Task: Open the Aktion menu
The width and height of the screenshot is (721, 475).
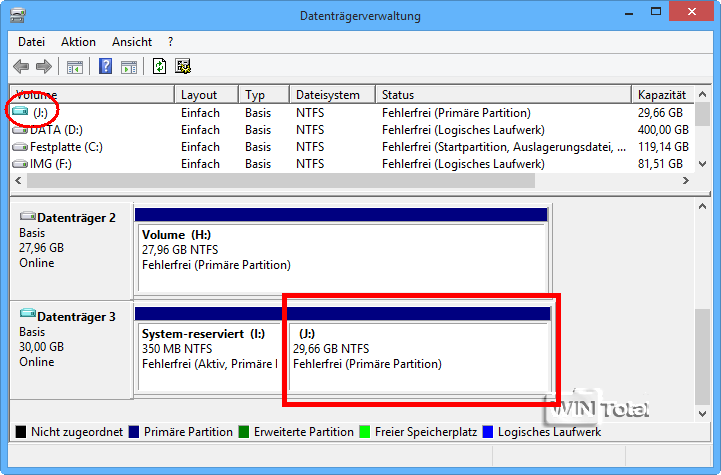Action: point(78,42)
